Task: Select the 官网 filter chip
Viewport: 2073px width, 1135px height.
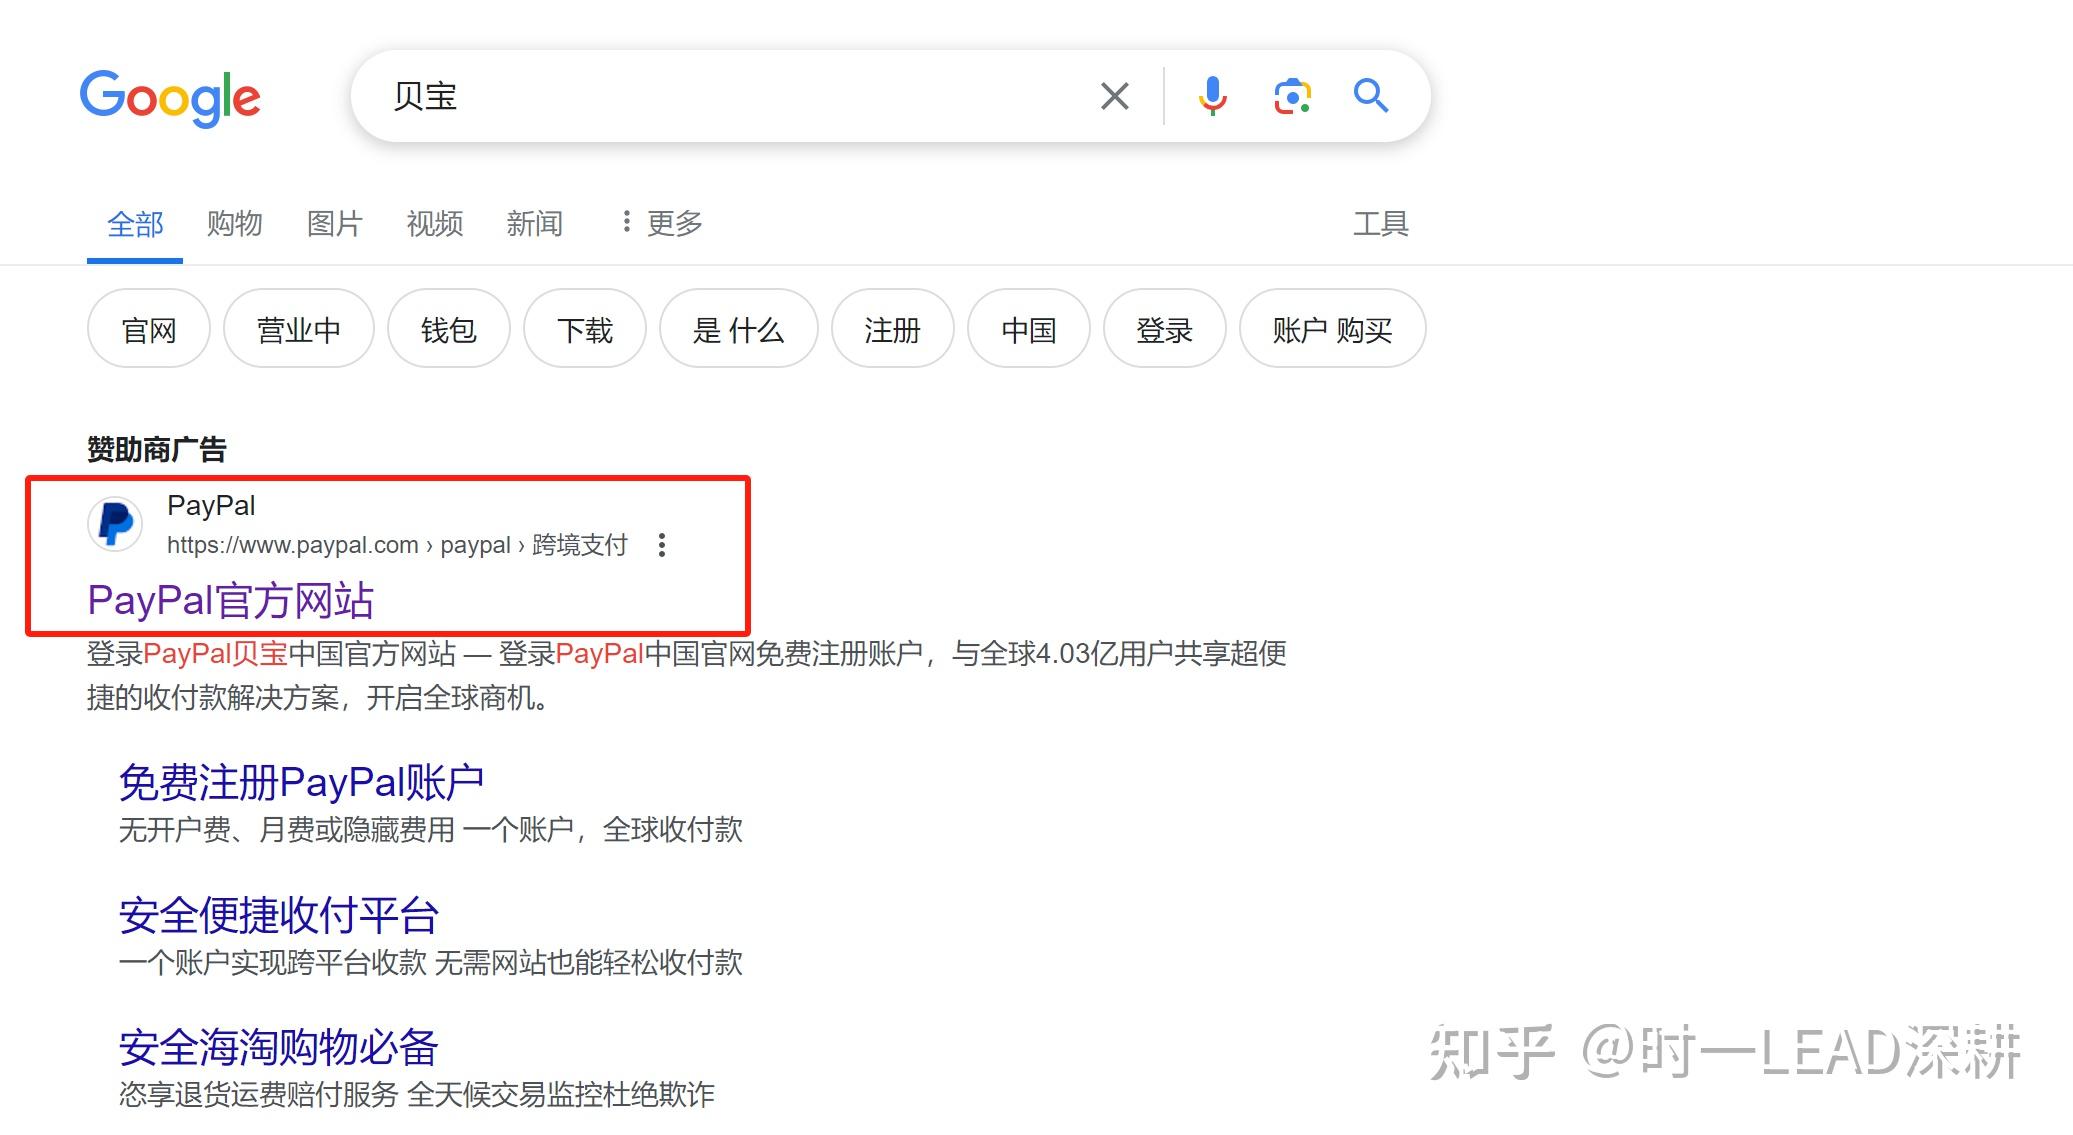Action: 149,329
